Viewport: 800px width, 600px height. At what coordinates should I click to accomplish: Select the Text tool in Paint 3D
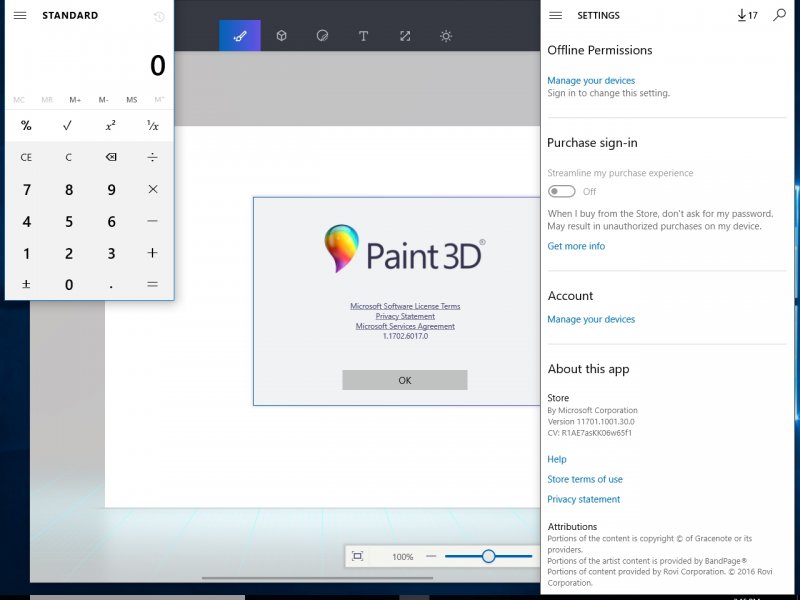point(363,36)
